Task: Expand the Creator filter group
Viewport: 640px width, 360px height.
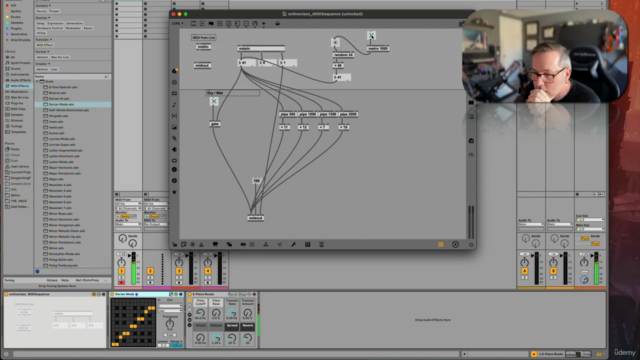Action: (42, 64)
